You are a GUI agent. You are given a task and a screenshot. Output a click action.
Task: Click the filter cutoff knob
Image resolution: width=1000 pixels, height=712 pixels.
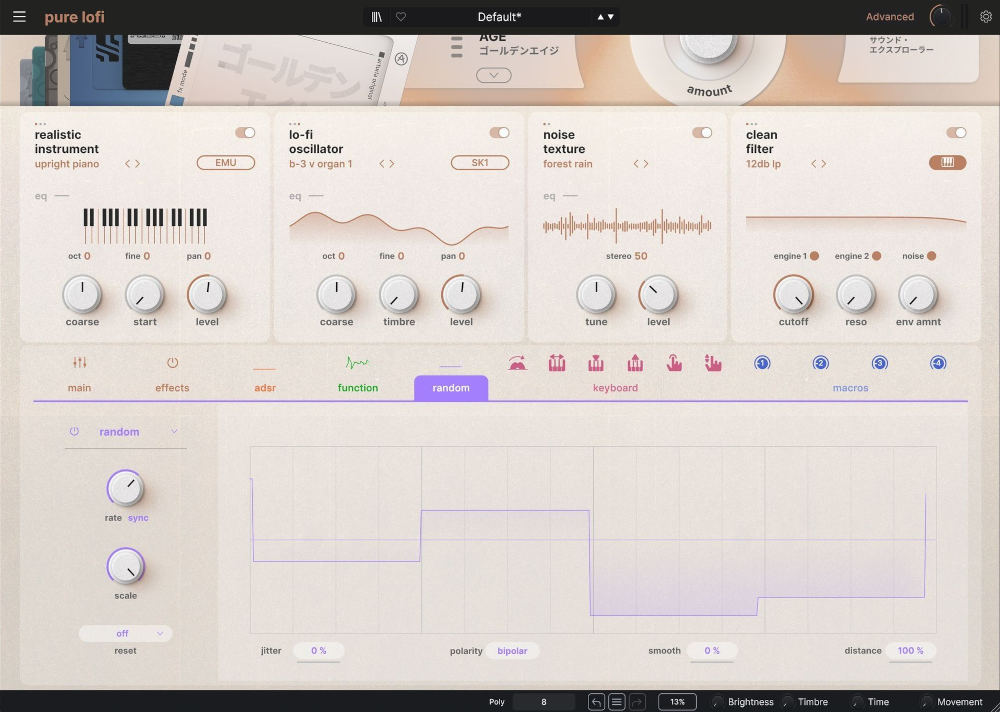click(x=793, y=295)
